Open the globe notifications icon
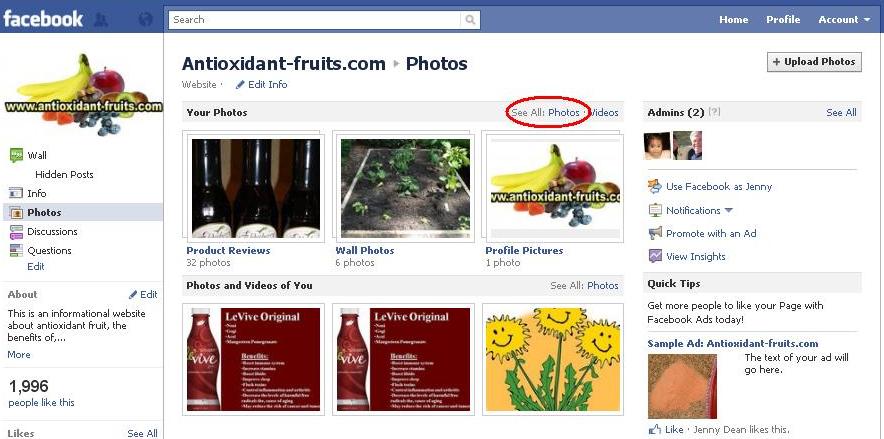 pos(145,20)
